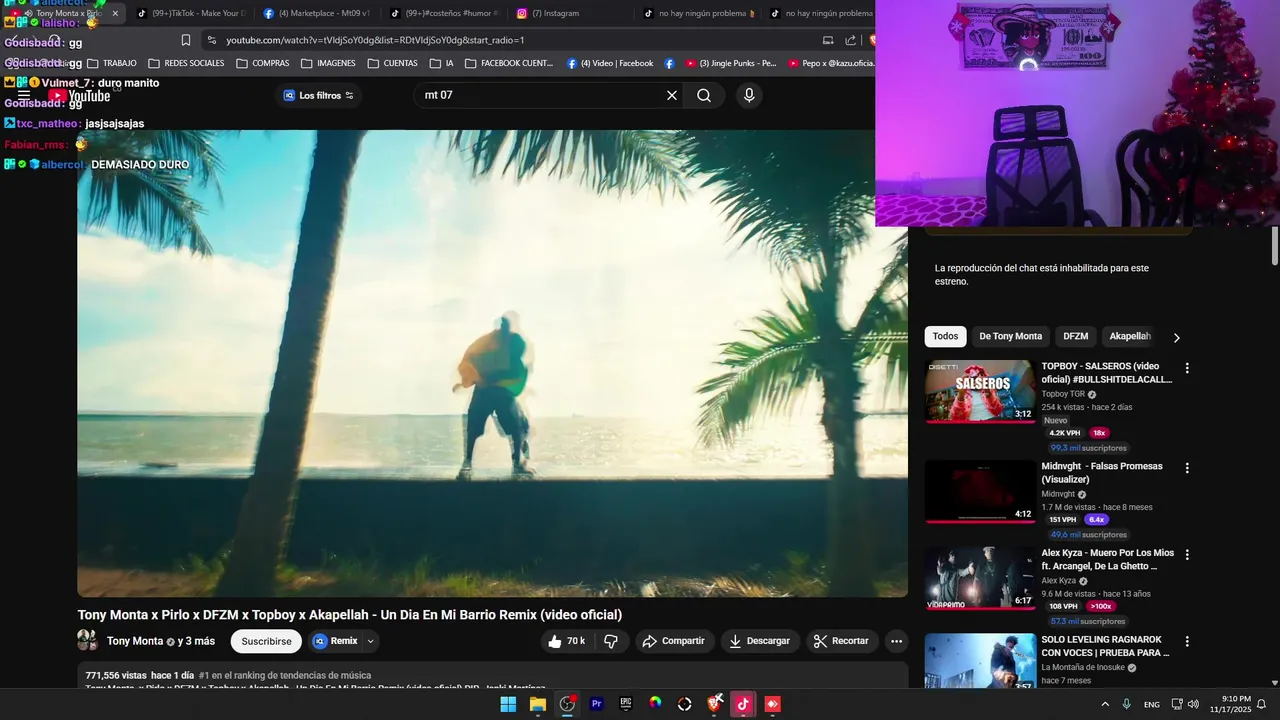The width and height of the screenshot is (1280, 720).
Task: Click the video player area
Action: [493, 363]
